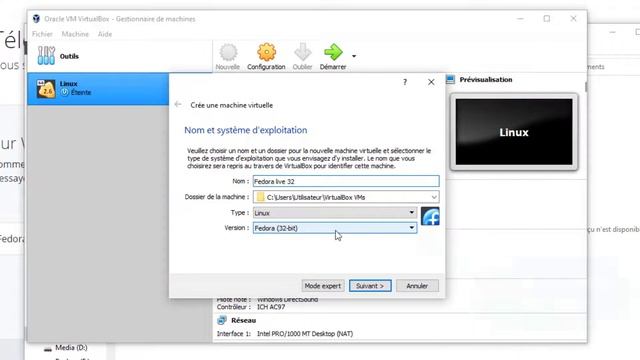
Task: Click the Mode expert button
Action: pos(323,286)
